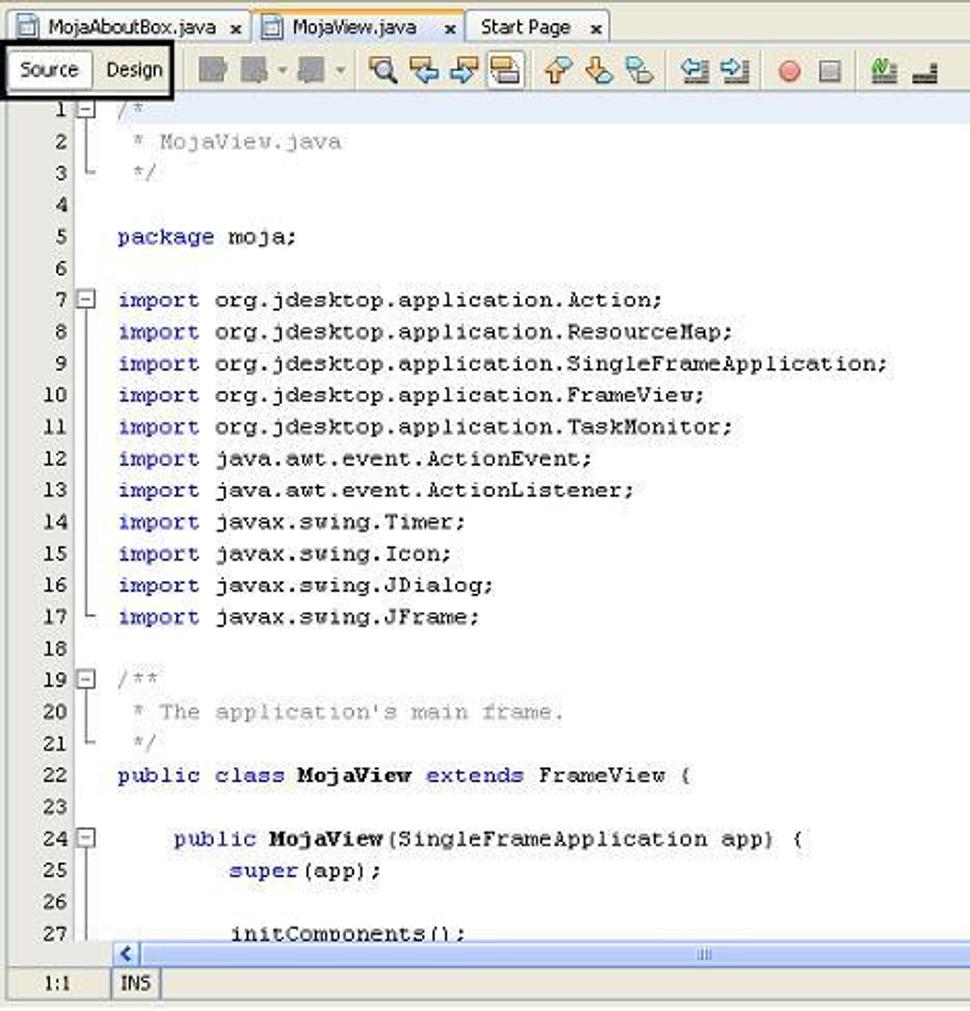Close the MojaAboutBox.java tab

pos(236,29)
